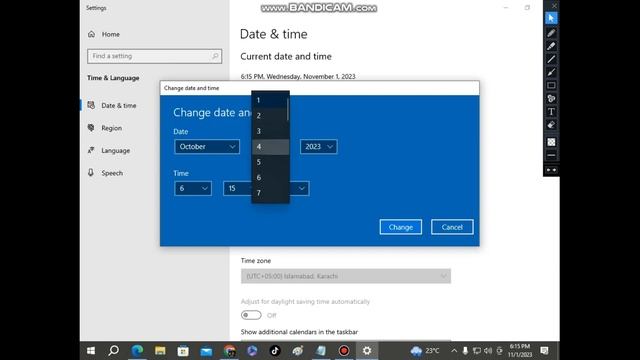This screenshot has height=360, width=640.
Task: Open weather widget showing 23°C
Action: tap(425, 351)
